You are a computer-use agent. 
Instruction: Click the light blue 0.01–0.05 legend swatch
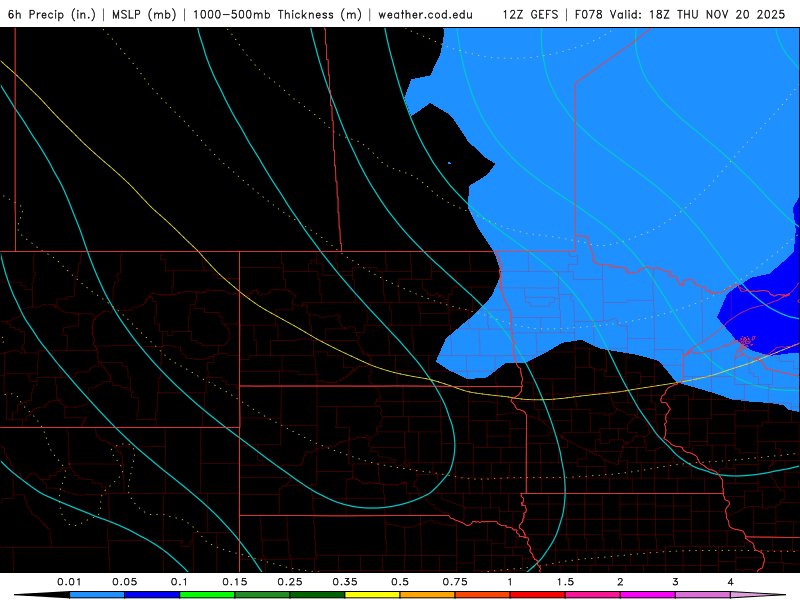97,595
